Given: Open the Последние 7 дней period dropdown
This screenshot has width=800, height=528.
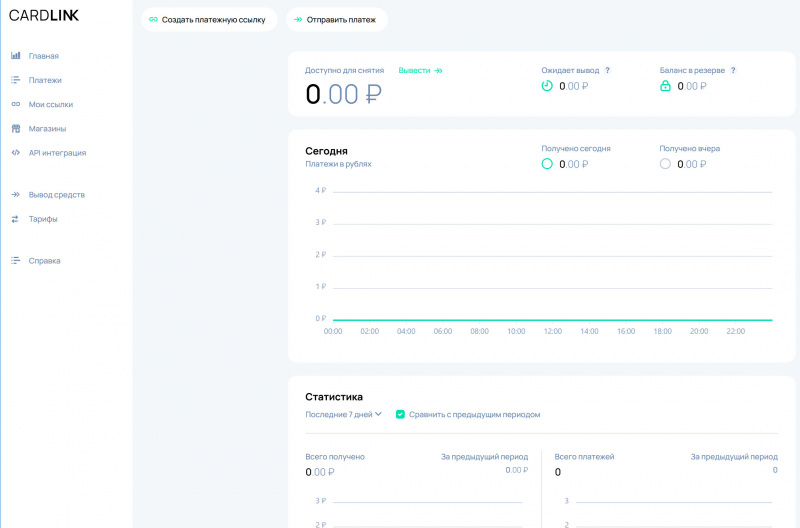Looking at the screenshot, I should 343,414.
